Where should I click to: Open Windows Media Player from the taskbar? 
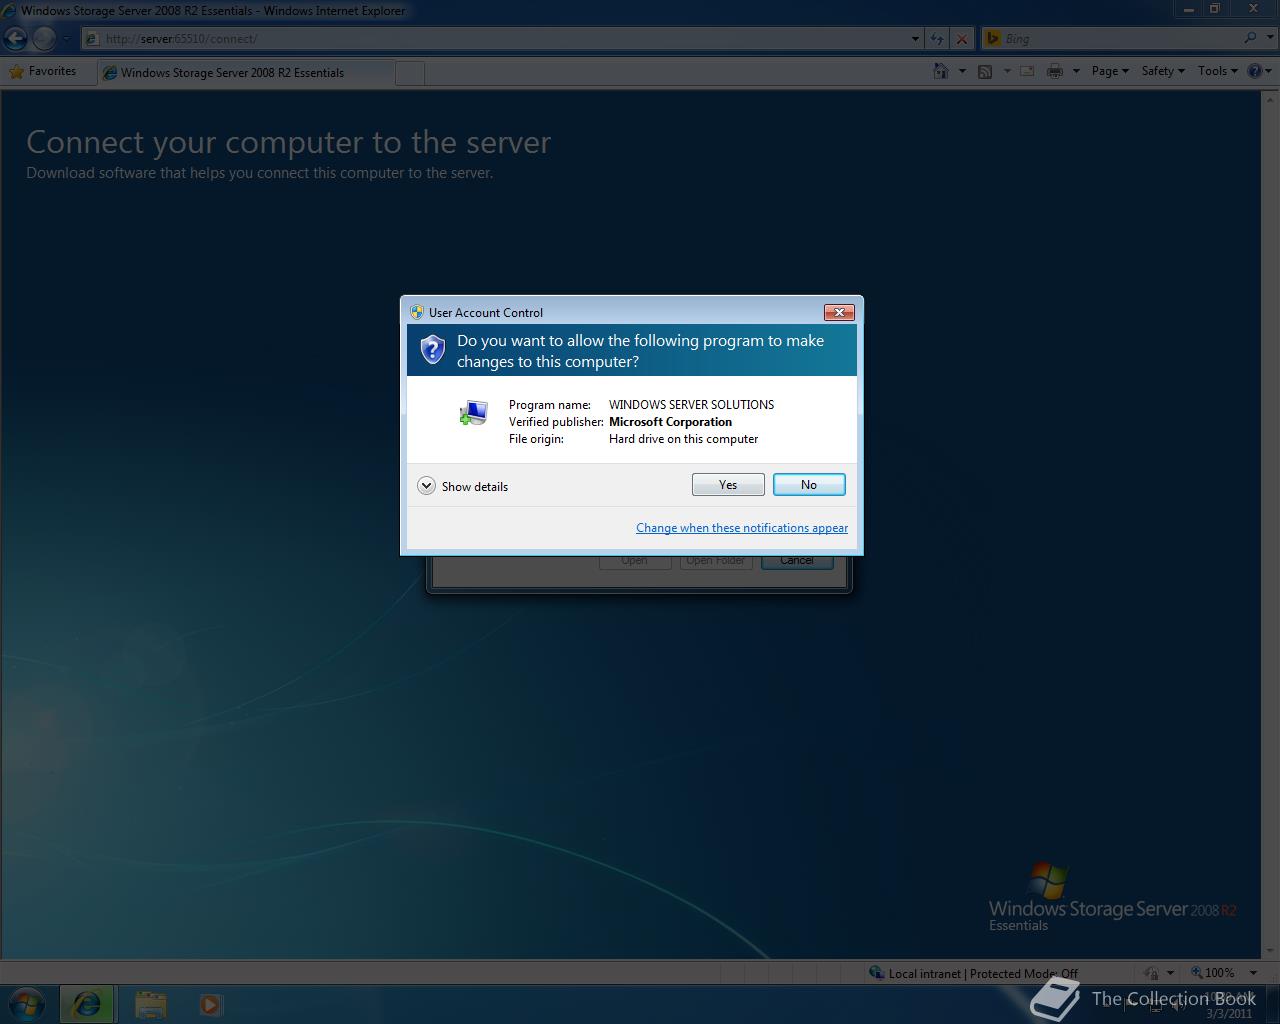click(210, 1004)
